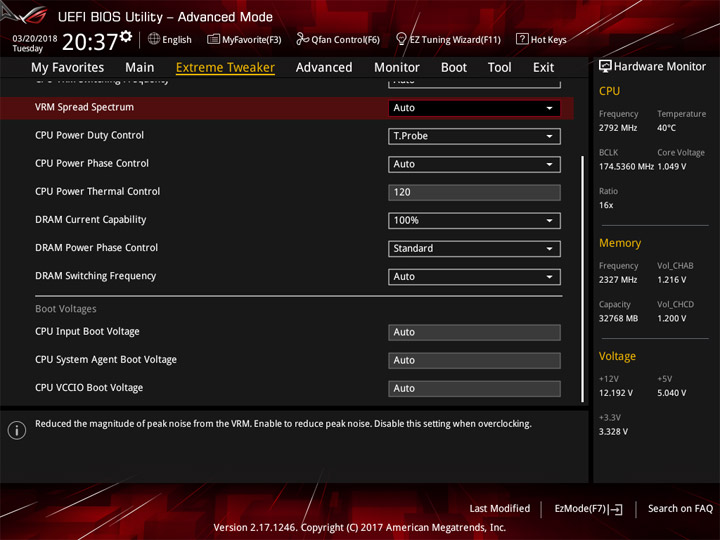Go to the Advanced tab

[324, 68]
